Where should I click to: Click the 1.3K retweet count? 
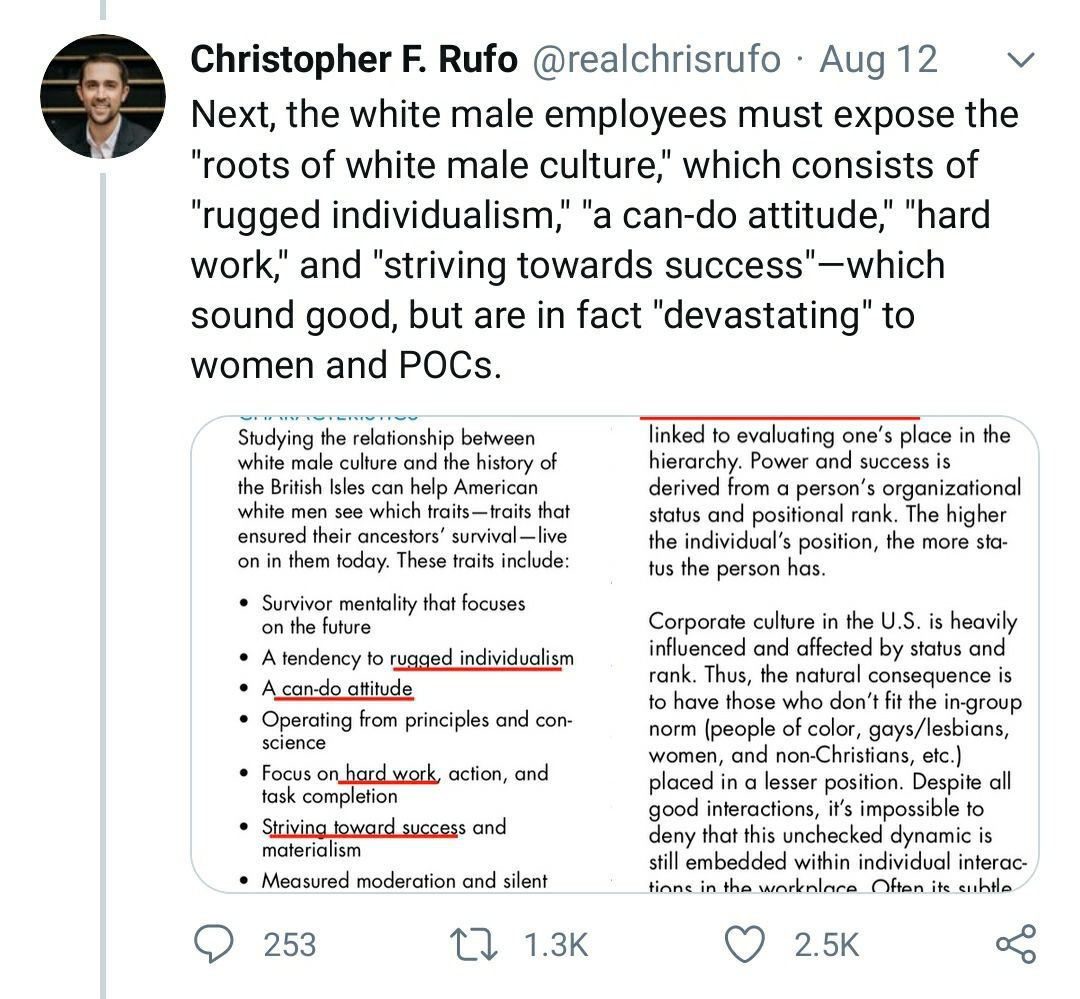coord(557,944)
